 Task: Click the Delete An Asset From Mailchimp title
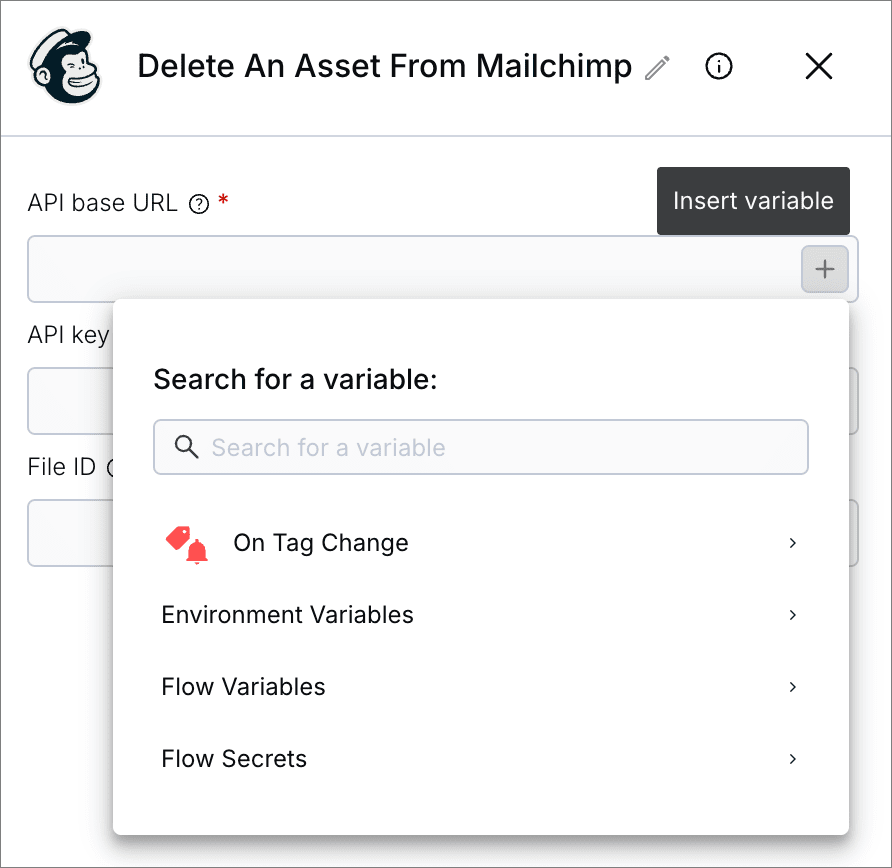pos(385,66)
